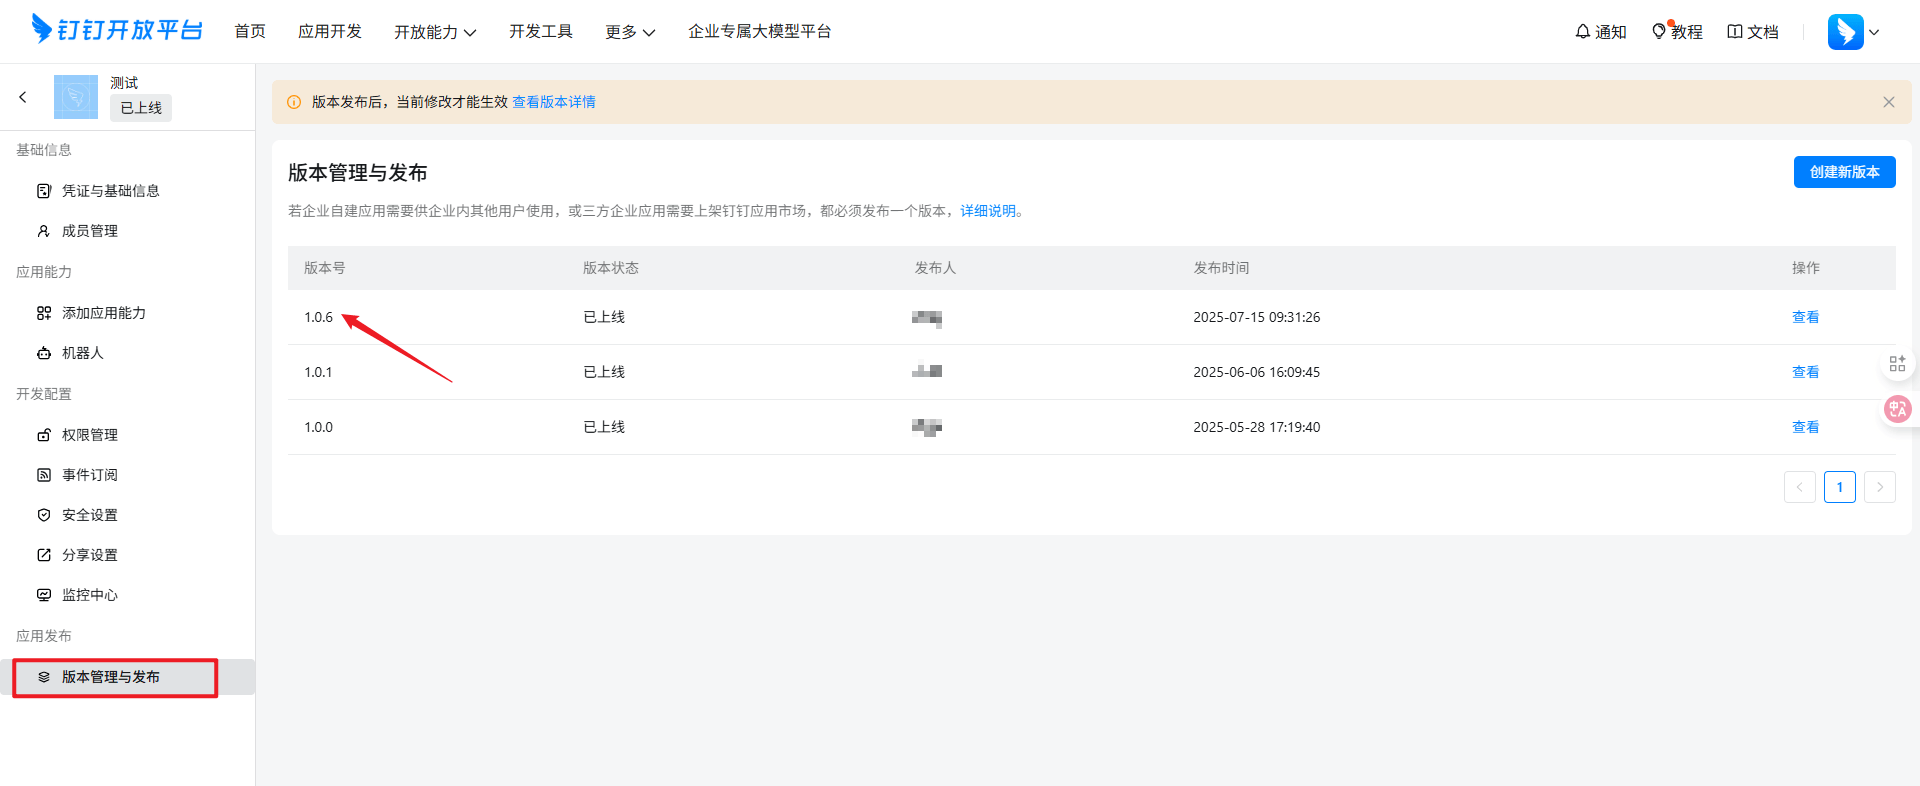
Task: Click the 创建新版本 button
Action: (x=1844, y=172)
